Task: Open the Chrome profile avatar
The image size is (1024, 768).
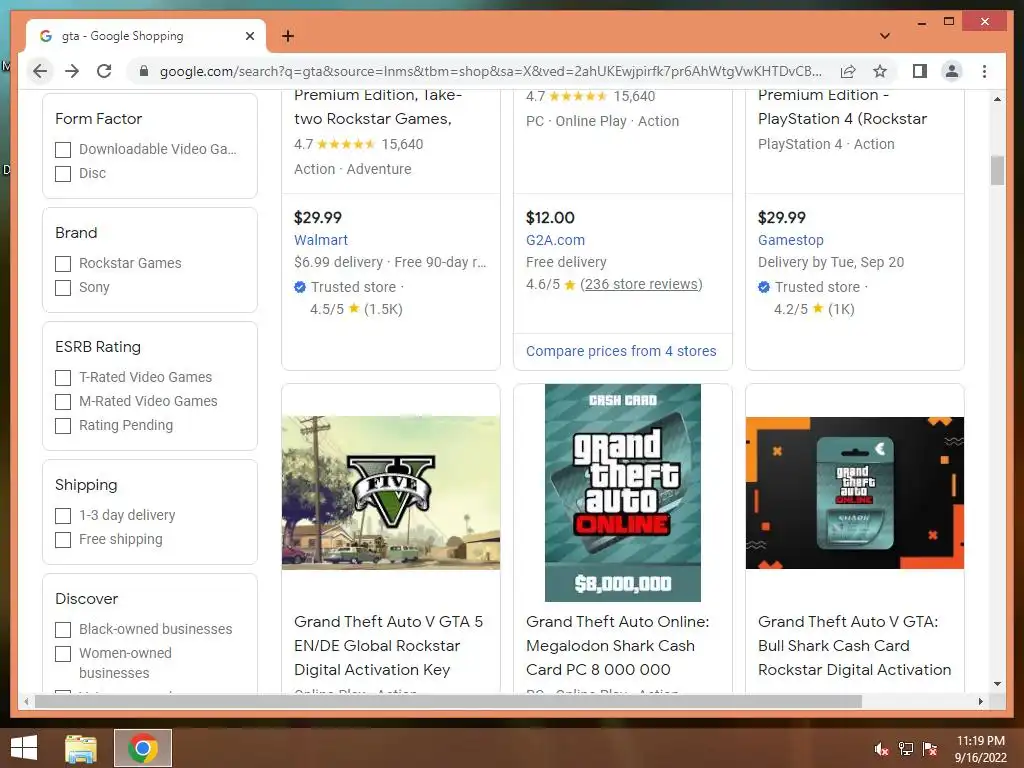Action: click(952, 71)
